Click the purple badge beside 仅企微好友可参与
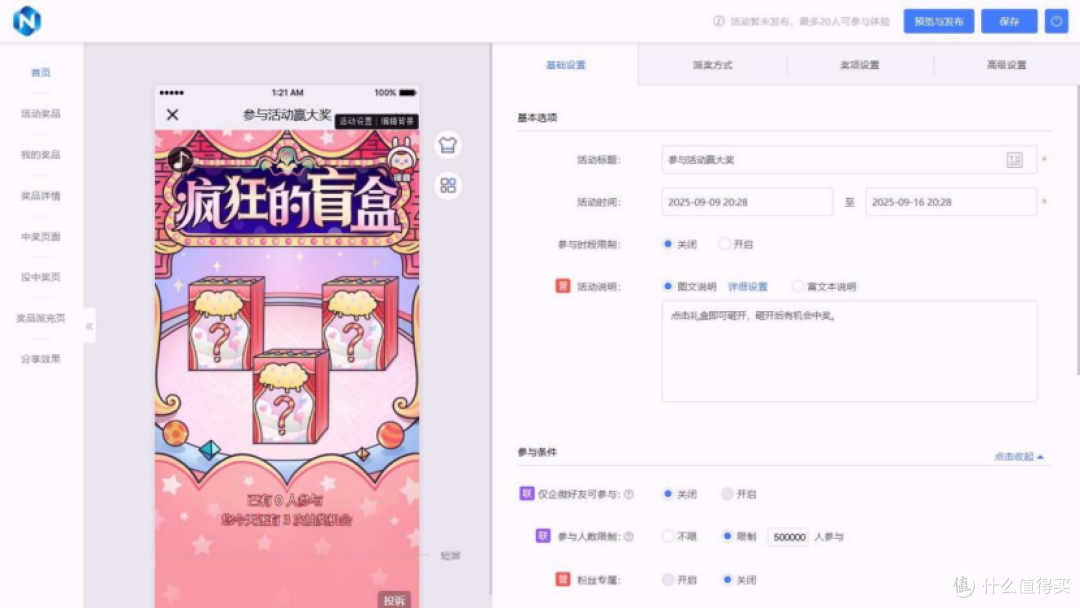 pyautogui.click(x=526, y=494)
